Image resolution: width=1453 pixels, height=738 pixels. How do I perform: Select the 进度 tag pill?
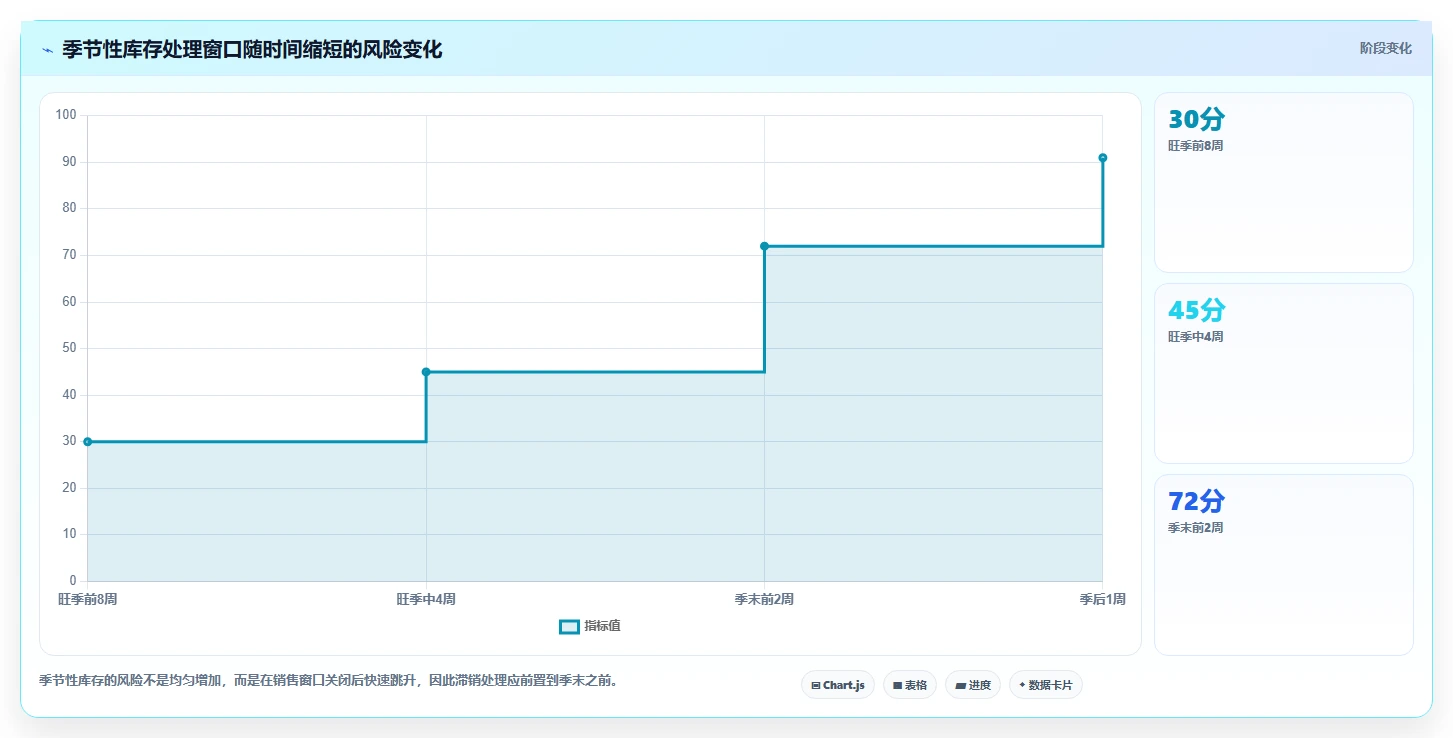tap(973, 685)
